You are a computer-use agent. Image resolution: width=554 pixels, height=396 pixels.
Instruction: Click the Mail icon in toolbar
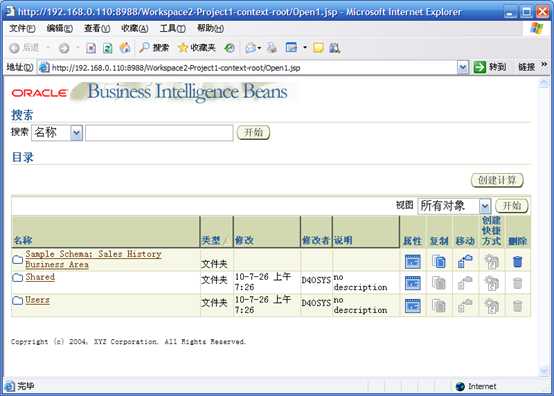coord(251,48)
